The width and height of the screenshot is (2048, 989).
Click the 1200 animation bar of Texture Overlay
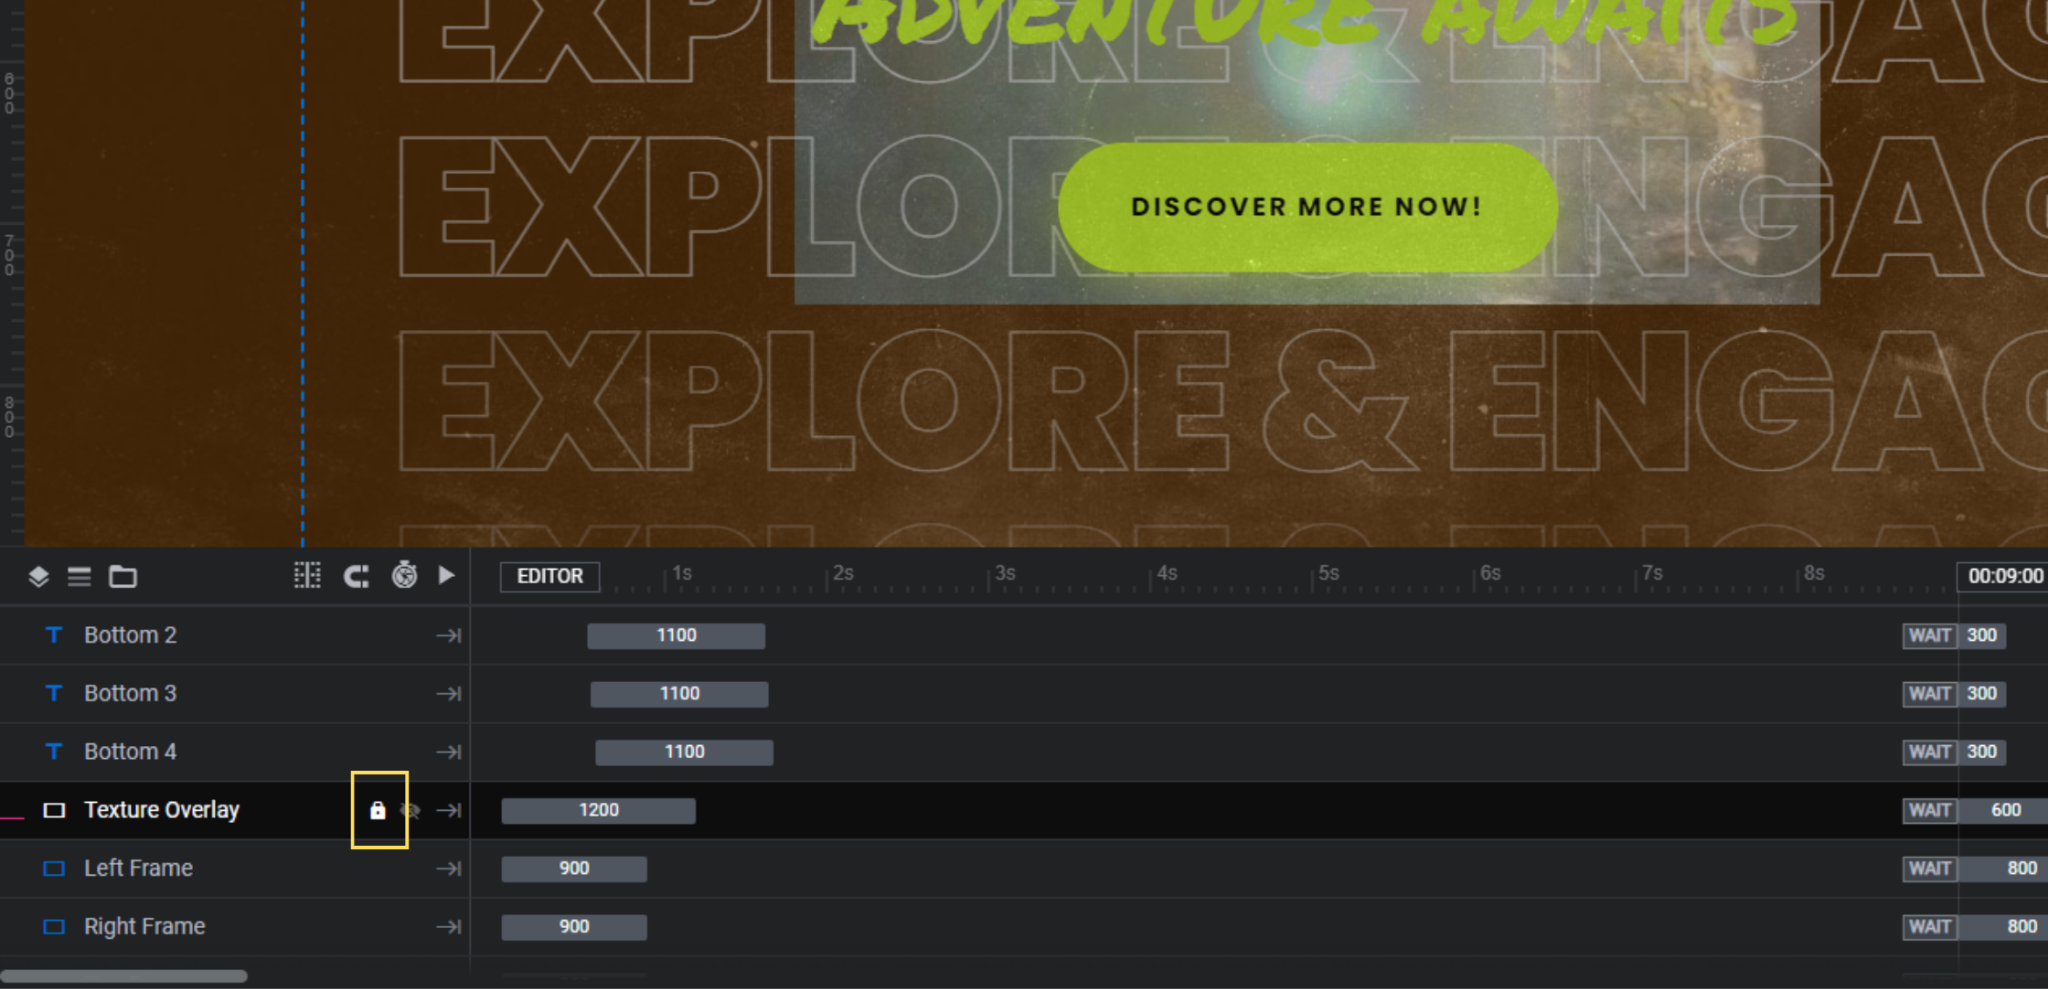pyautogui.click(x=598, y=810)
